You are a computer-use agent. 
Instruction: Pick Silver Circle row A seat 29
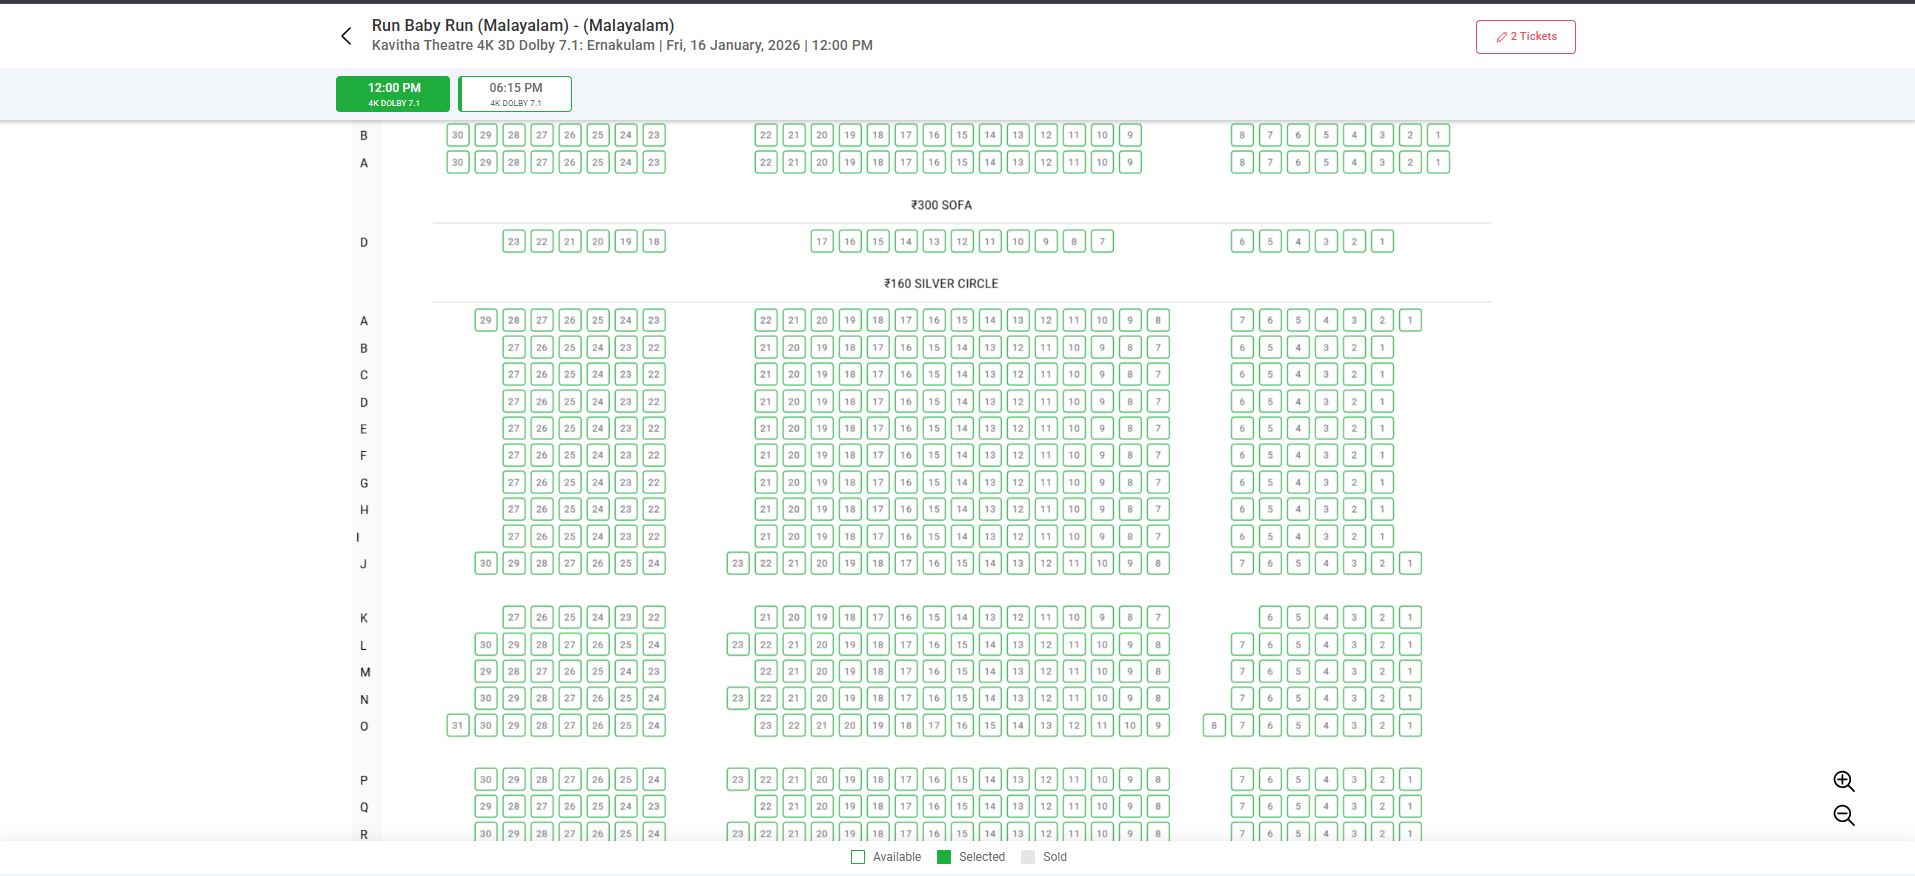pos(486,321)
